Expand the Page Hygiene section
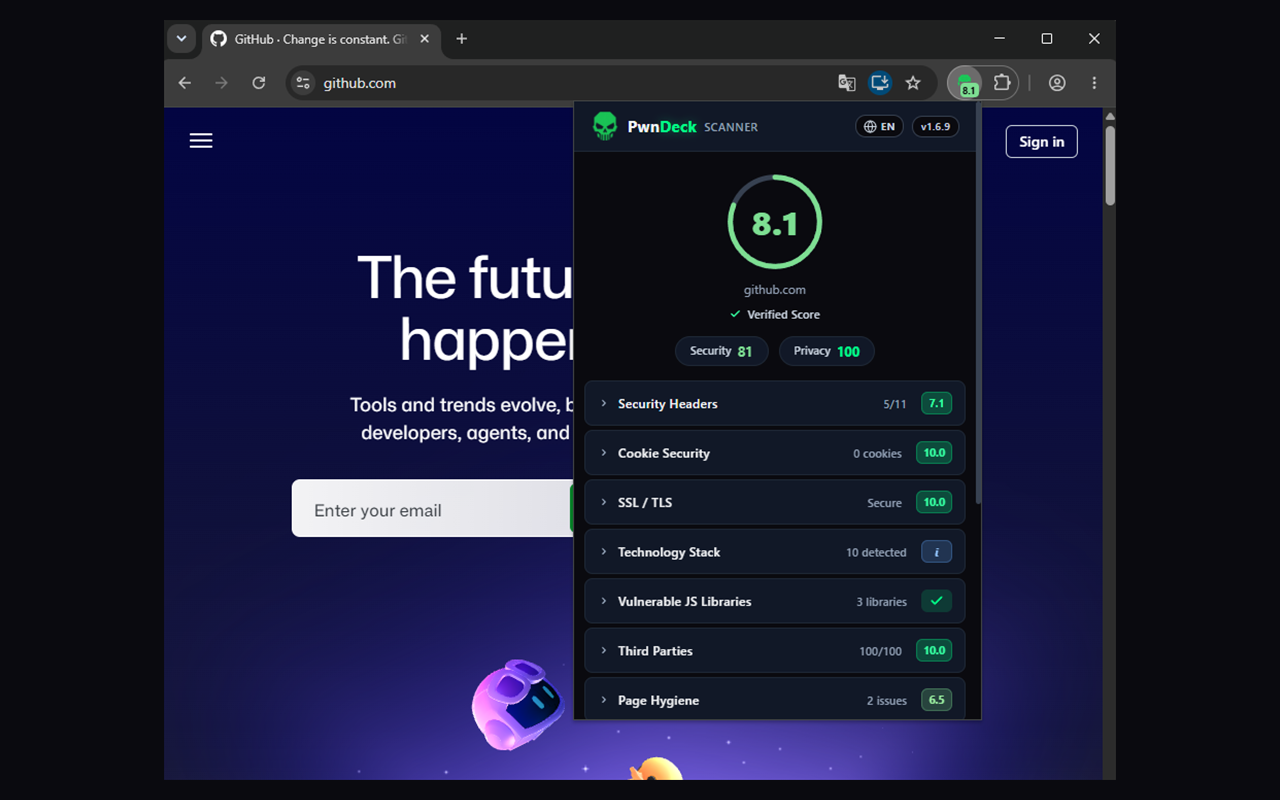Viewport: 1280px width, 800px height. click(775, 698)
